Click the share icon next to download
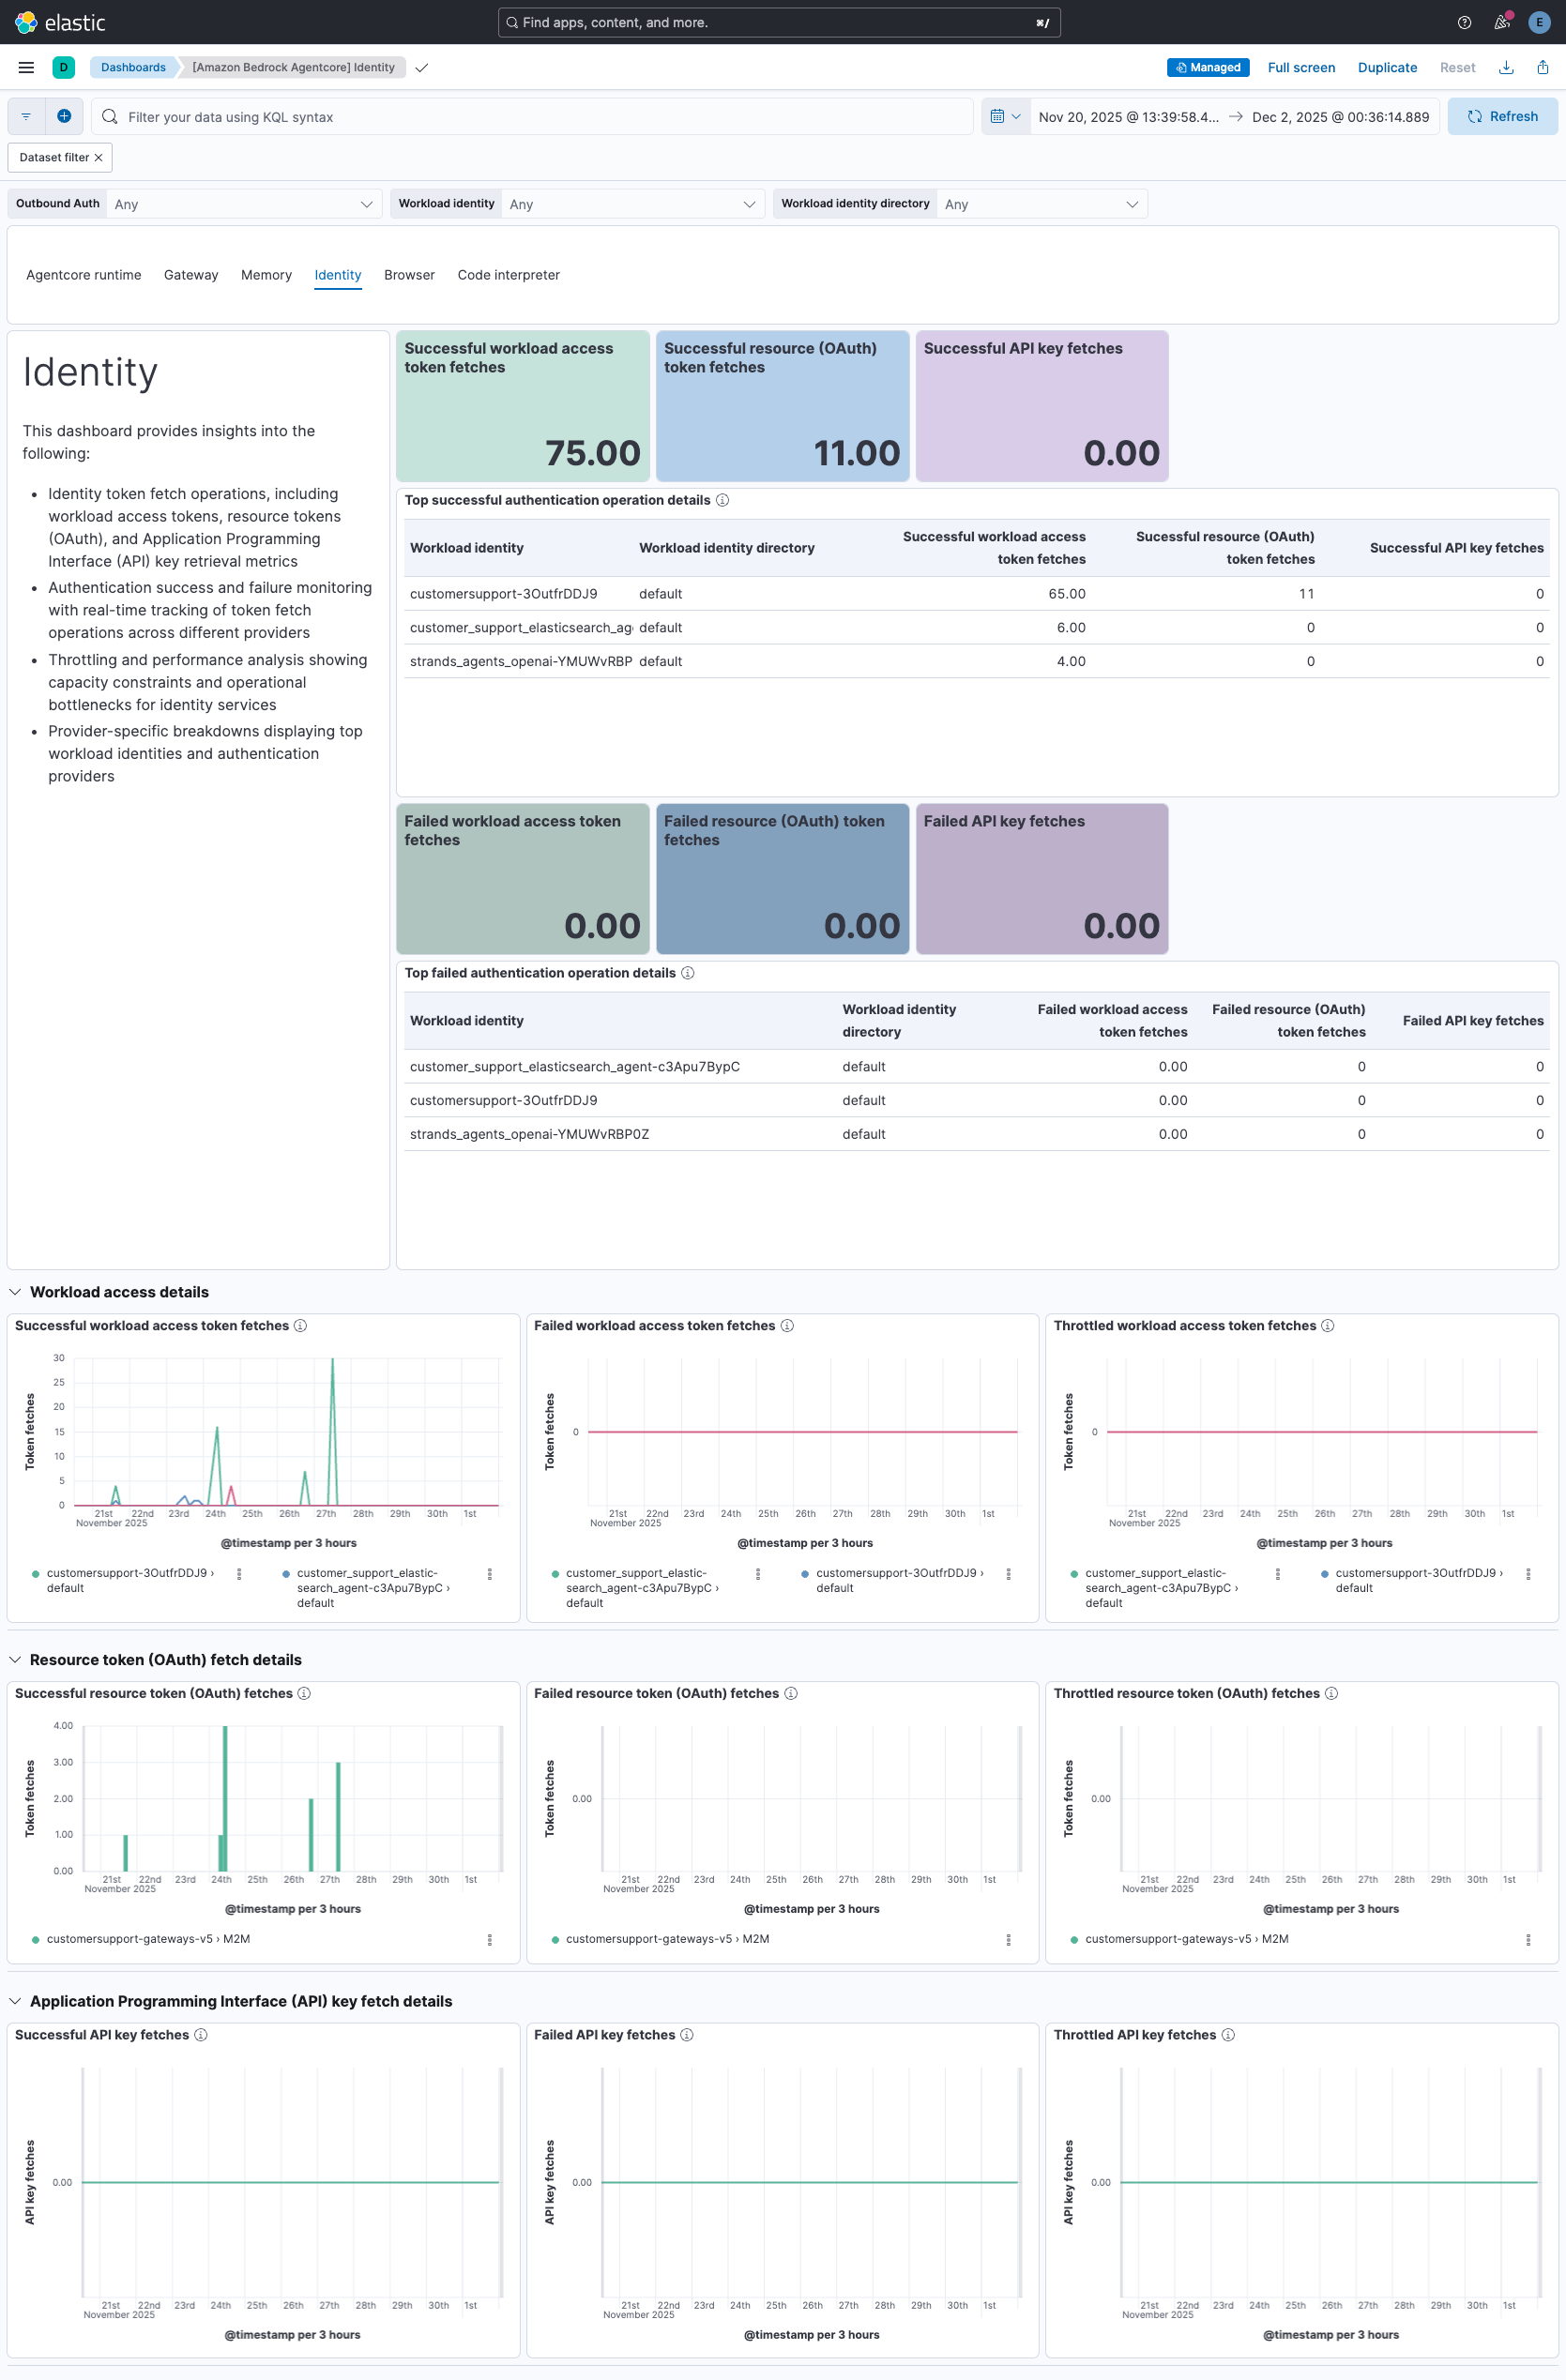Viewport: 1566px width, 2380px height. click(1541, 67)
